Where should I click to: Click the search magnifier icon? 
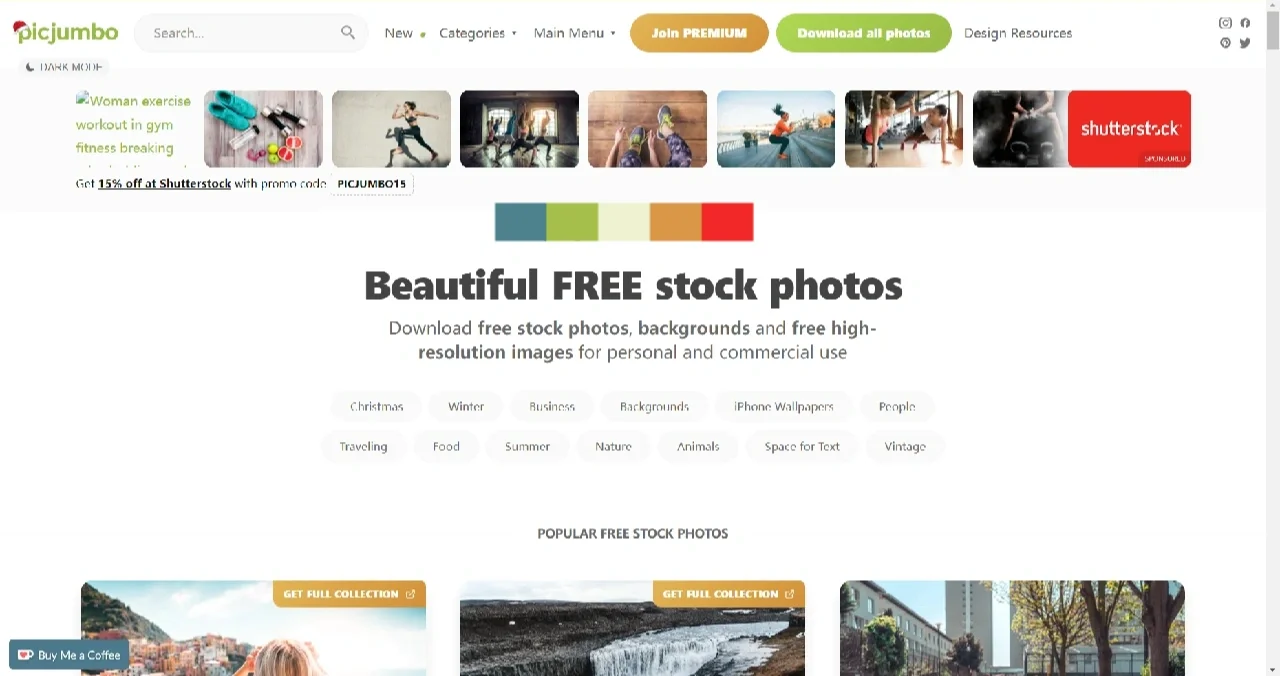[347, 33]
